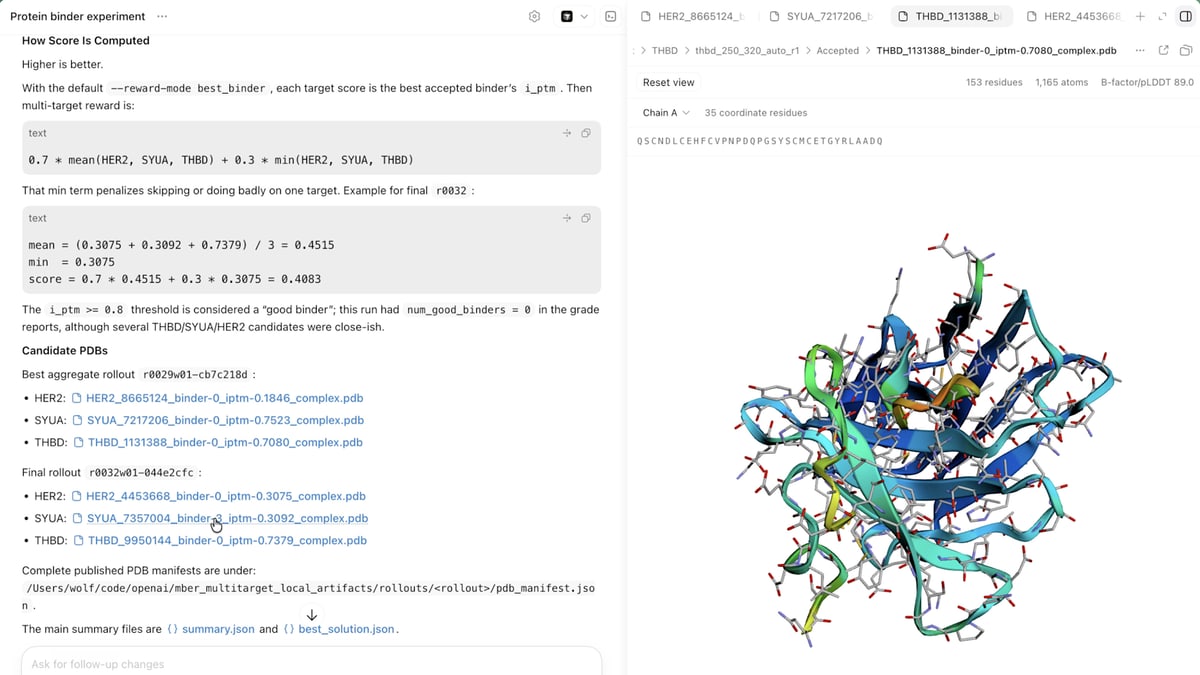Switch to the HER2_8665124 tab
The image size is (1200, 675).
pyautogui.click(x=691, y=17)
